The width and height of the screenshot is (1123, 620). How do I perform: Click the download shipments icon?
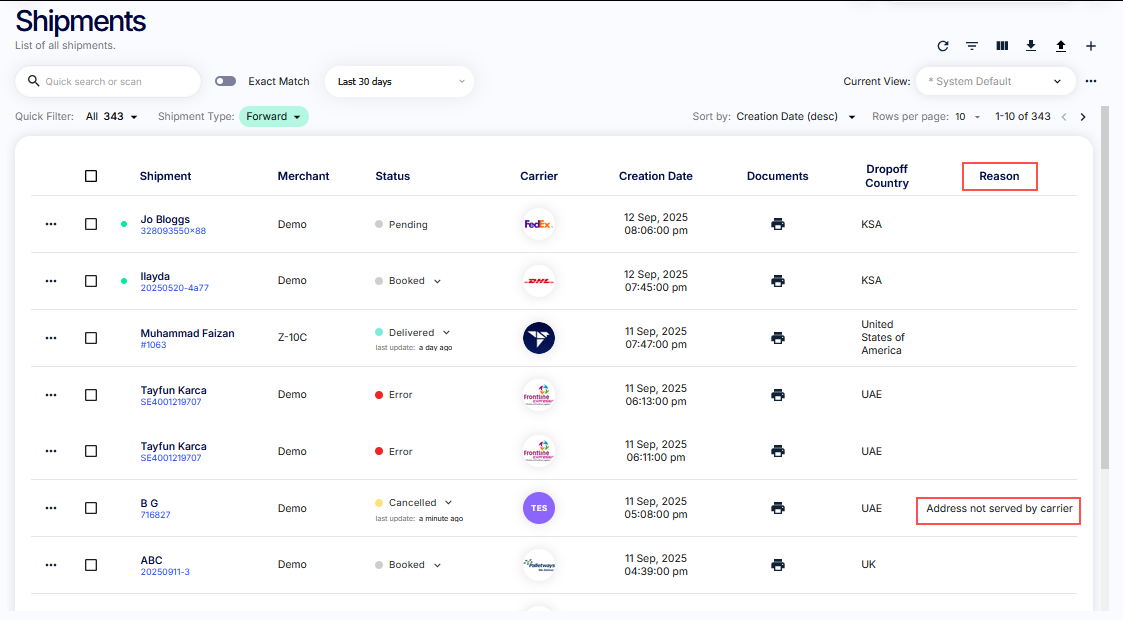tap(1031, 46)
